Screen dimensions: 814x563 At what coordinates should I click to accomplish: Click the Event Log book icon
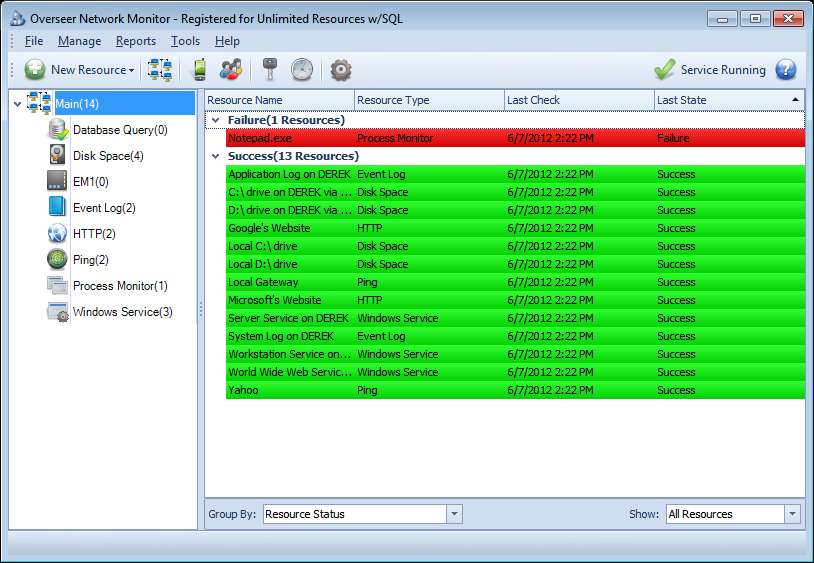point(57,207)
